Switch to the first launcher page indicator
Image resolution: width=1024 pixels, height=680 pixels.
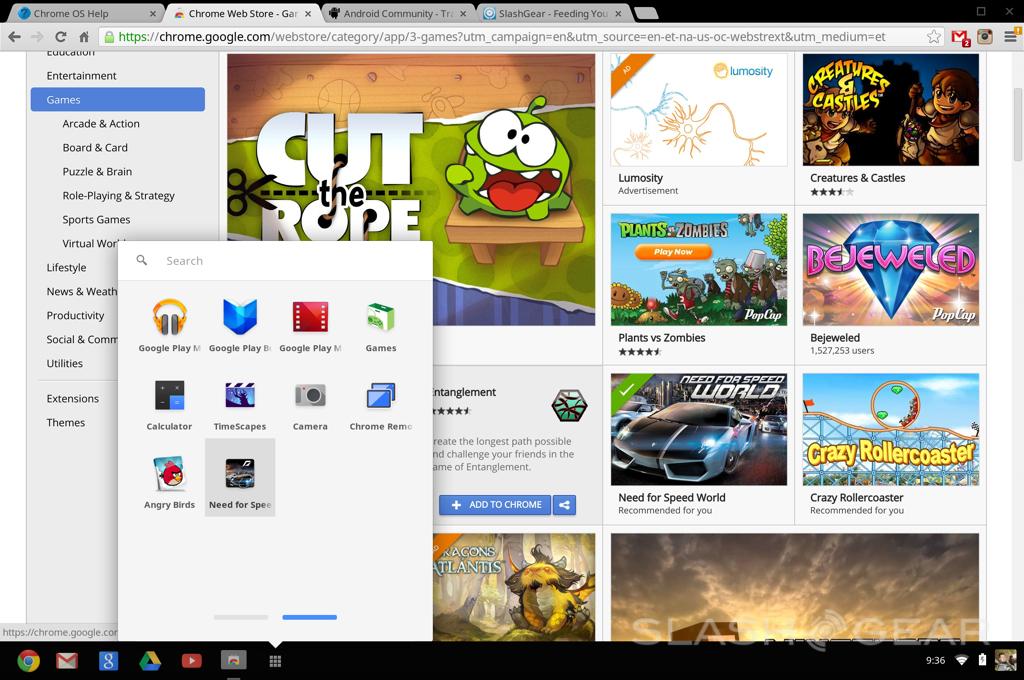coord(241,617)
